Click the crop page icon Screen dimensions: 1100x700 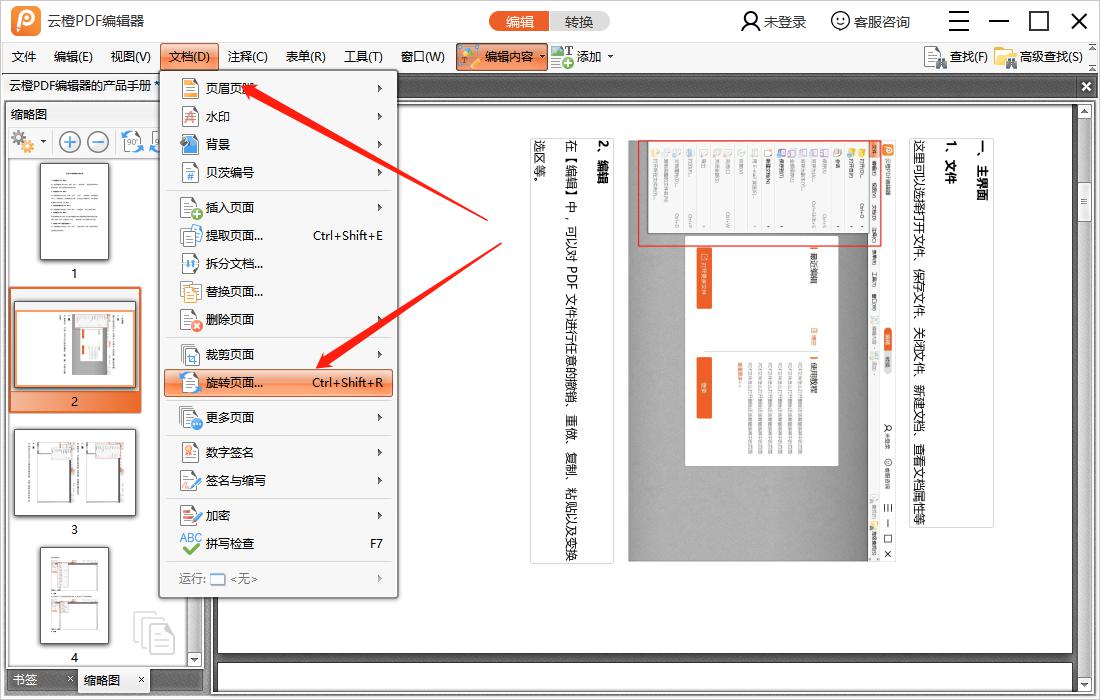[190, 355]
